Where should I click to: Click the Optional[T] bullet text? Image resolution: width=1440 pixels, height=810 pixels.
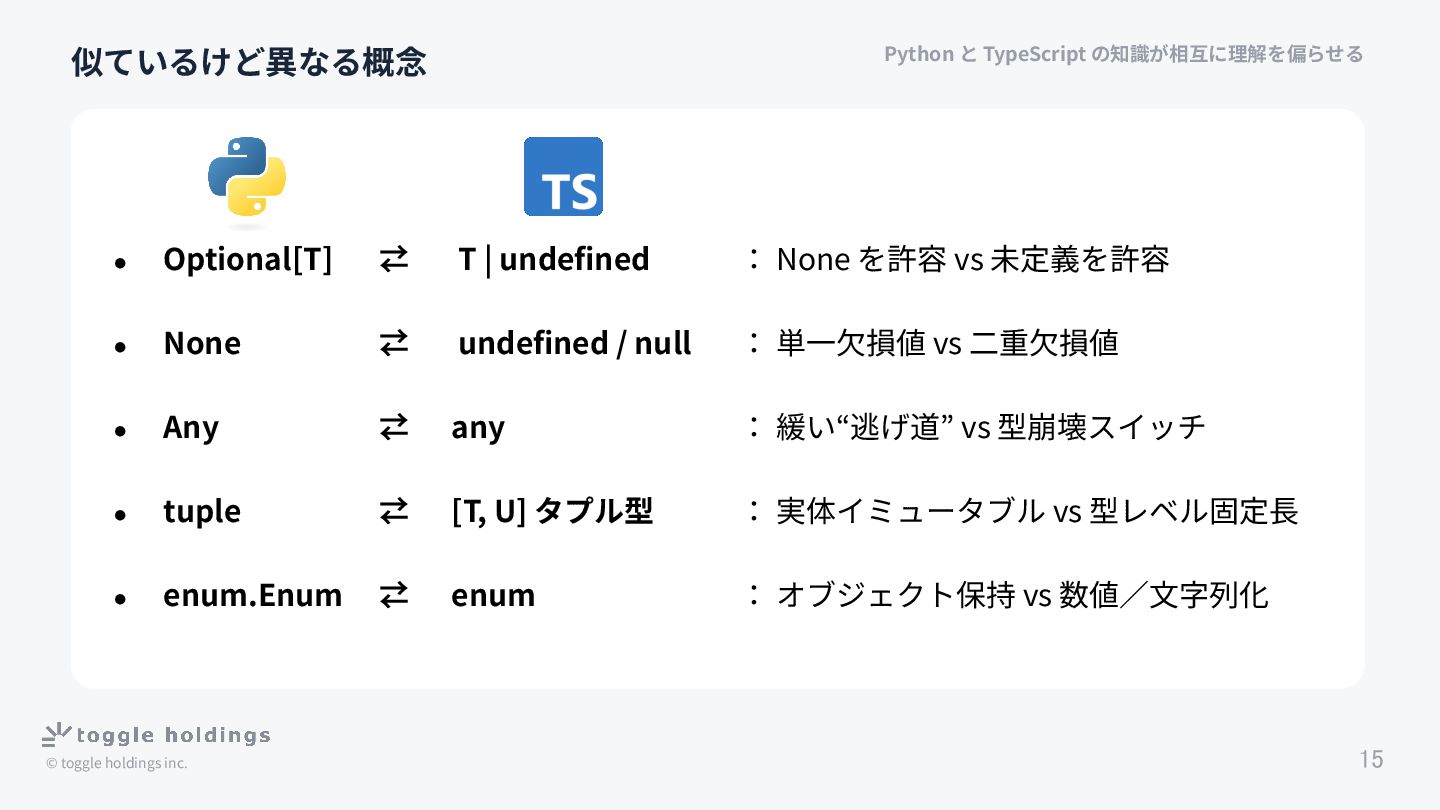coord(247,259)
